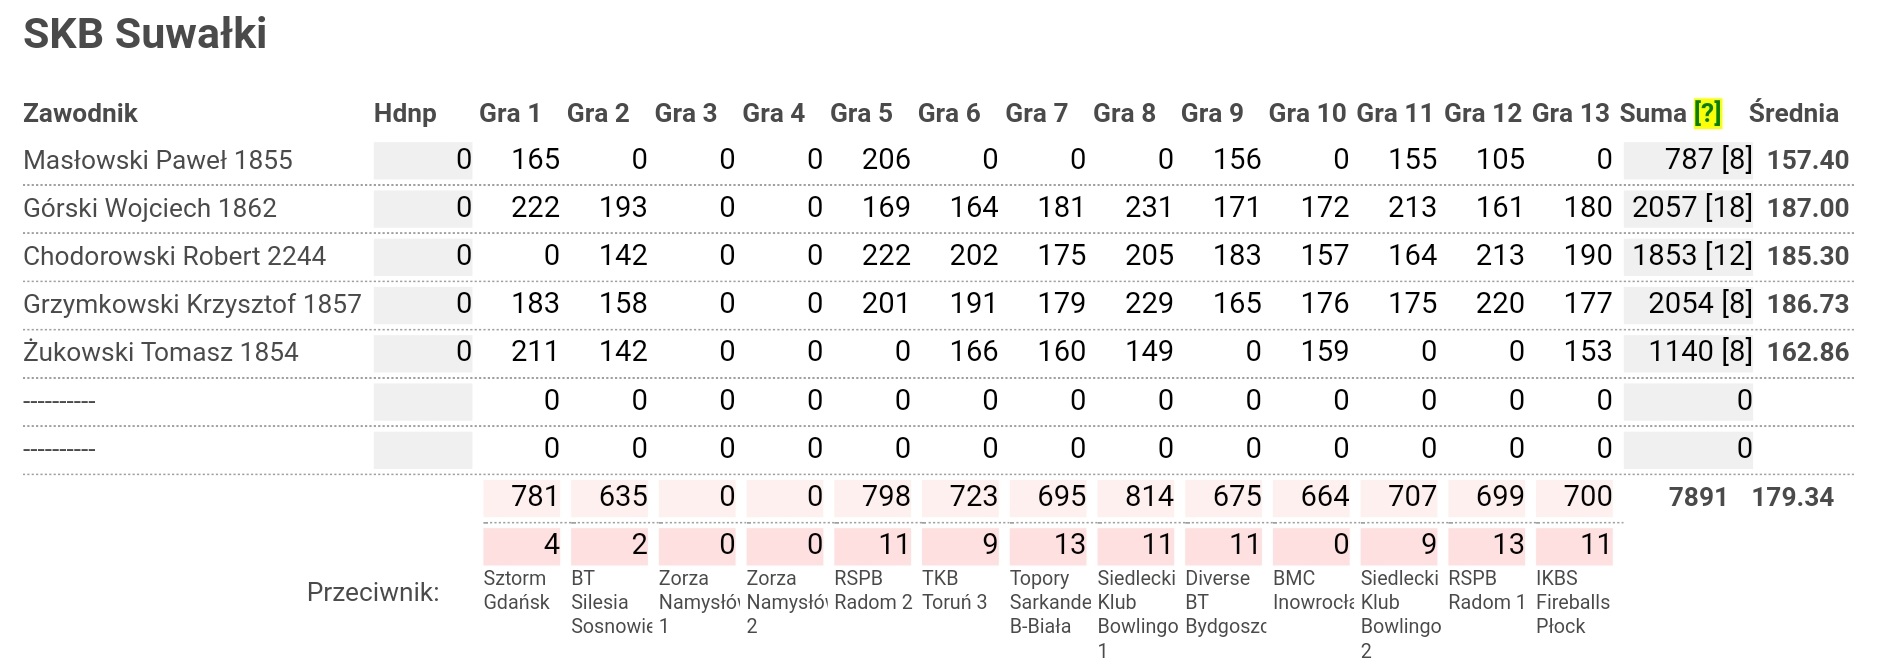
Task: Click opponent RSPB Radom 1
Action: [x=1486, y=590]
